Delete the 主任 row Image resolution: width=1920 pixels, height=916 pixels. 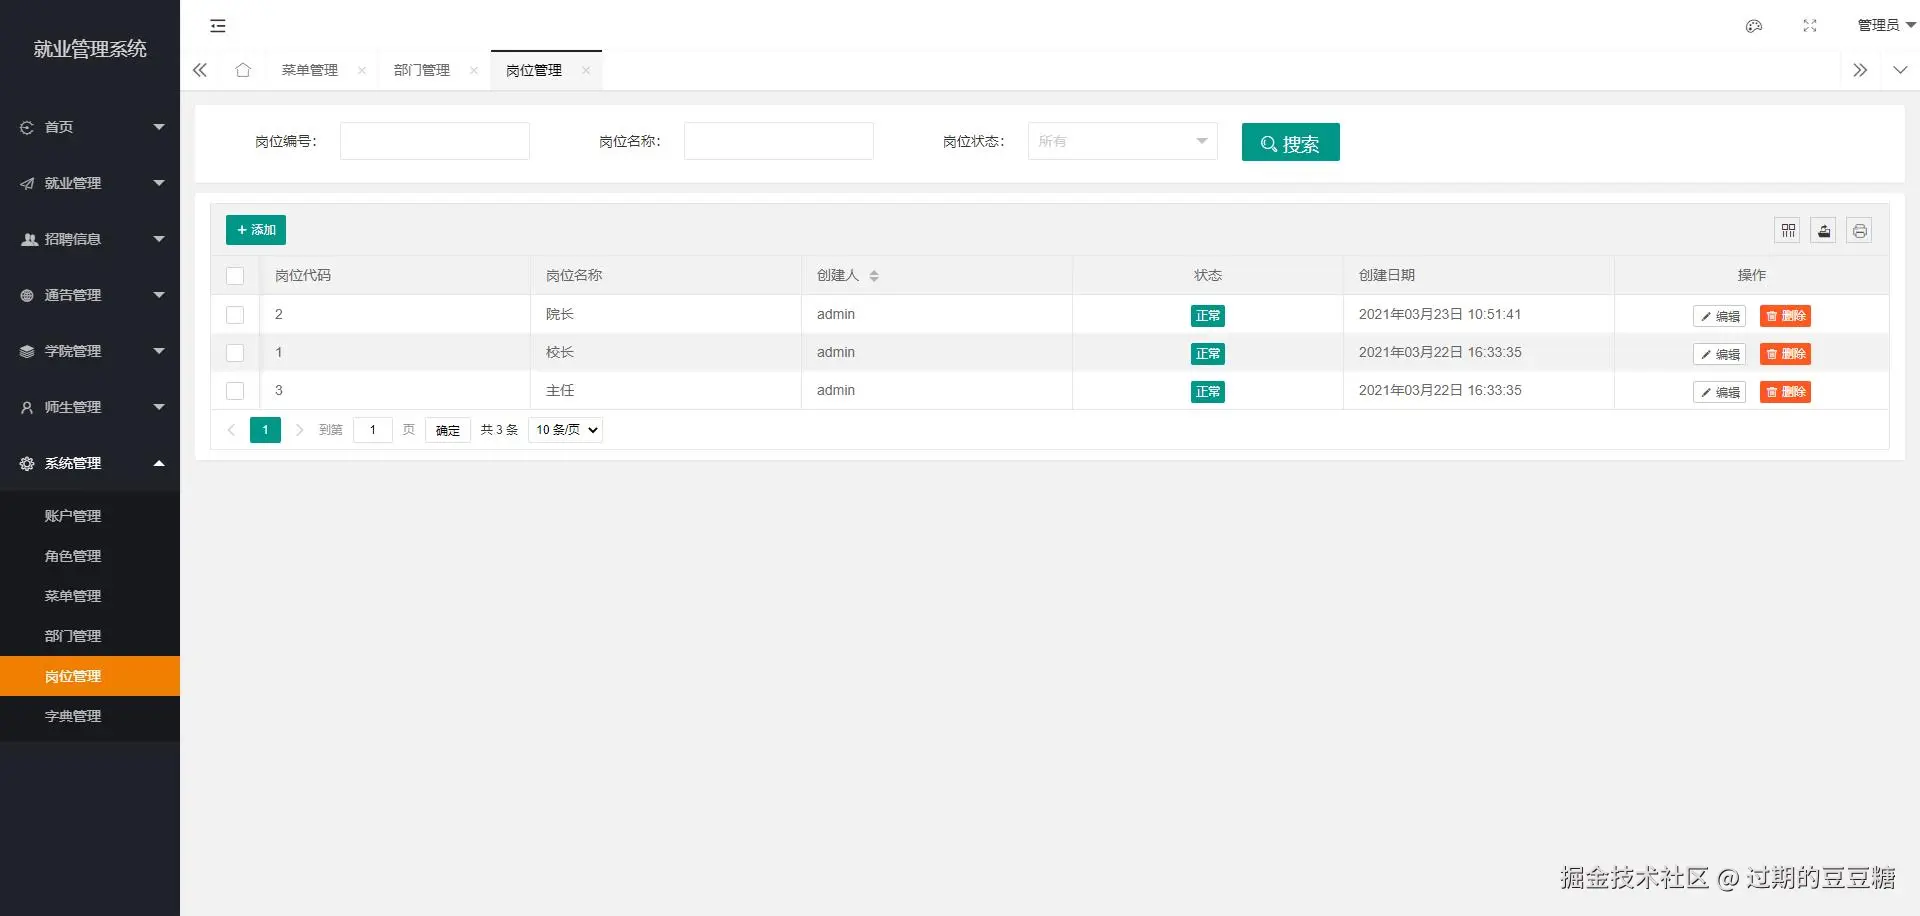point(1786,392)
